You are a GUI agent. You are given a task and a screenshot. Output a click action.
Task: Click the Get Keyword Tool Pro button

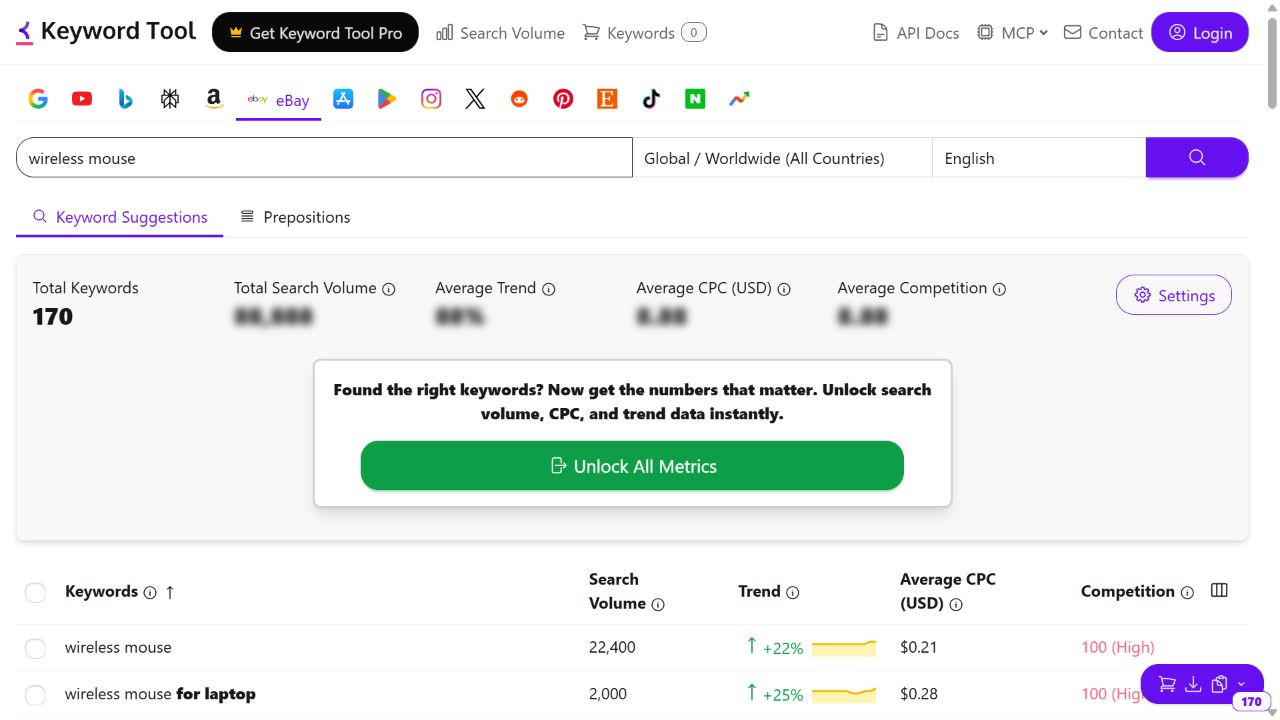pyautogui.click(x=315, y=33)
